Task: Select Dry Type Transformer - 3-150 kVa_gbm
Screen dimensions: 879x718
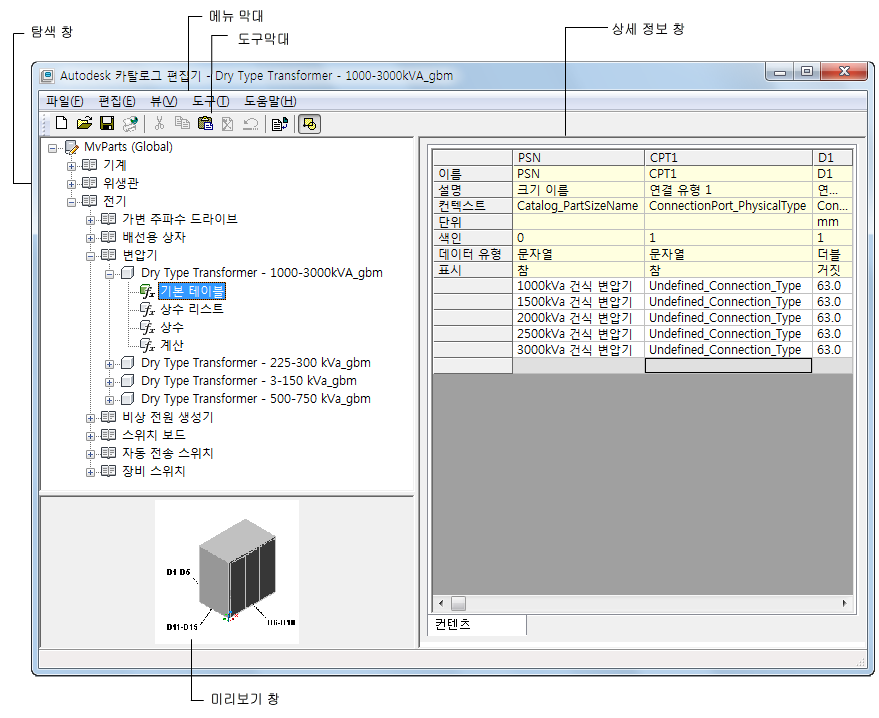Action: [x=249, y=381]
